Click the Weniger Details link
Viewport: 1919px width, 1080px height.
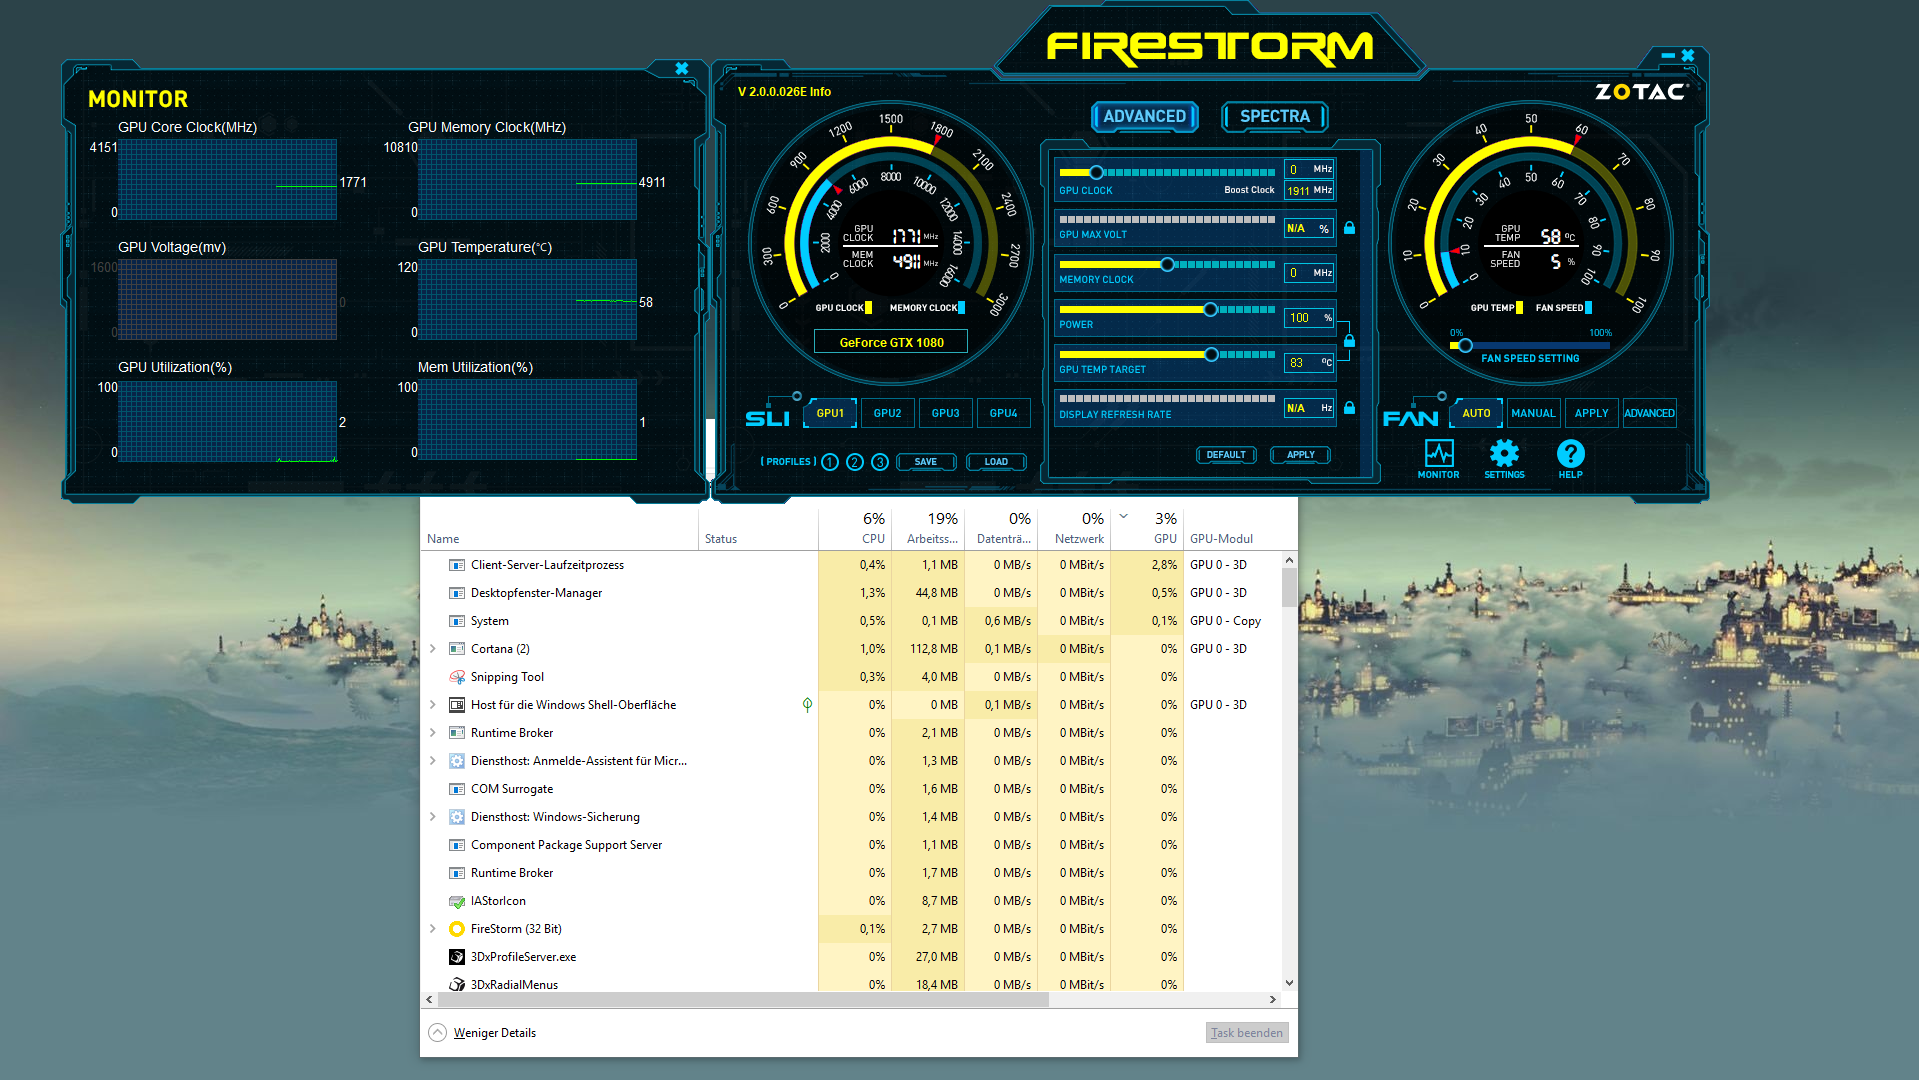click(x=494, y=1033)
